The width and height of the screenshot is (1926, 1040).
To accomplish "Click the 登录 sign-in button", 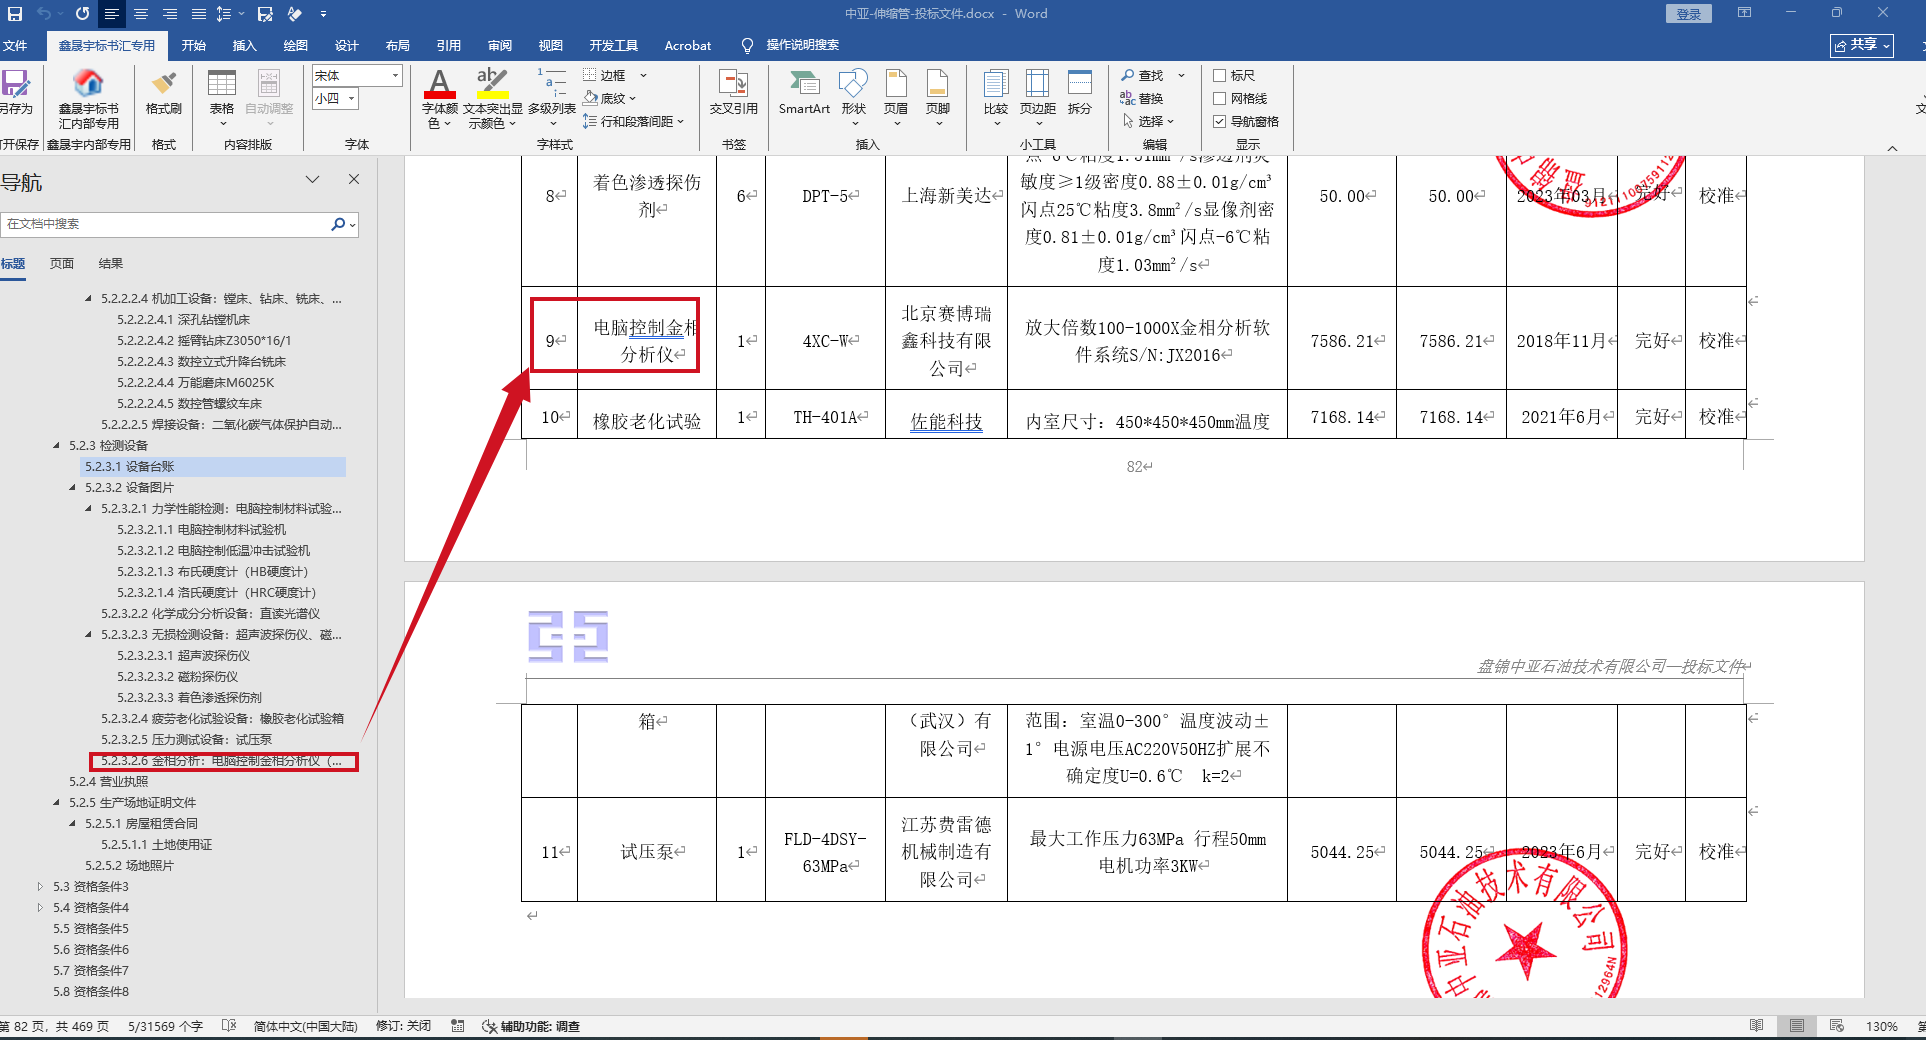I will pos(1689,14).
